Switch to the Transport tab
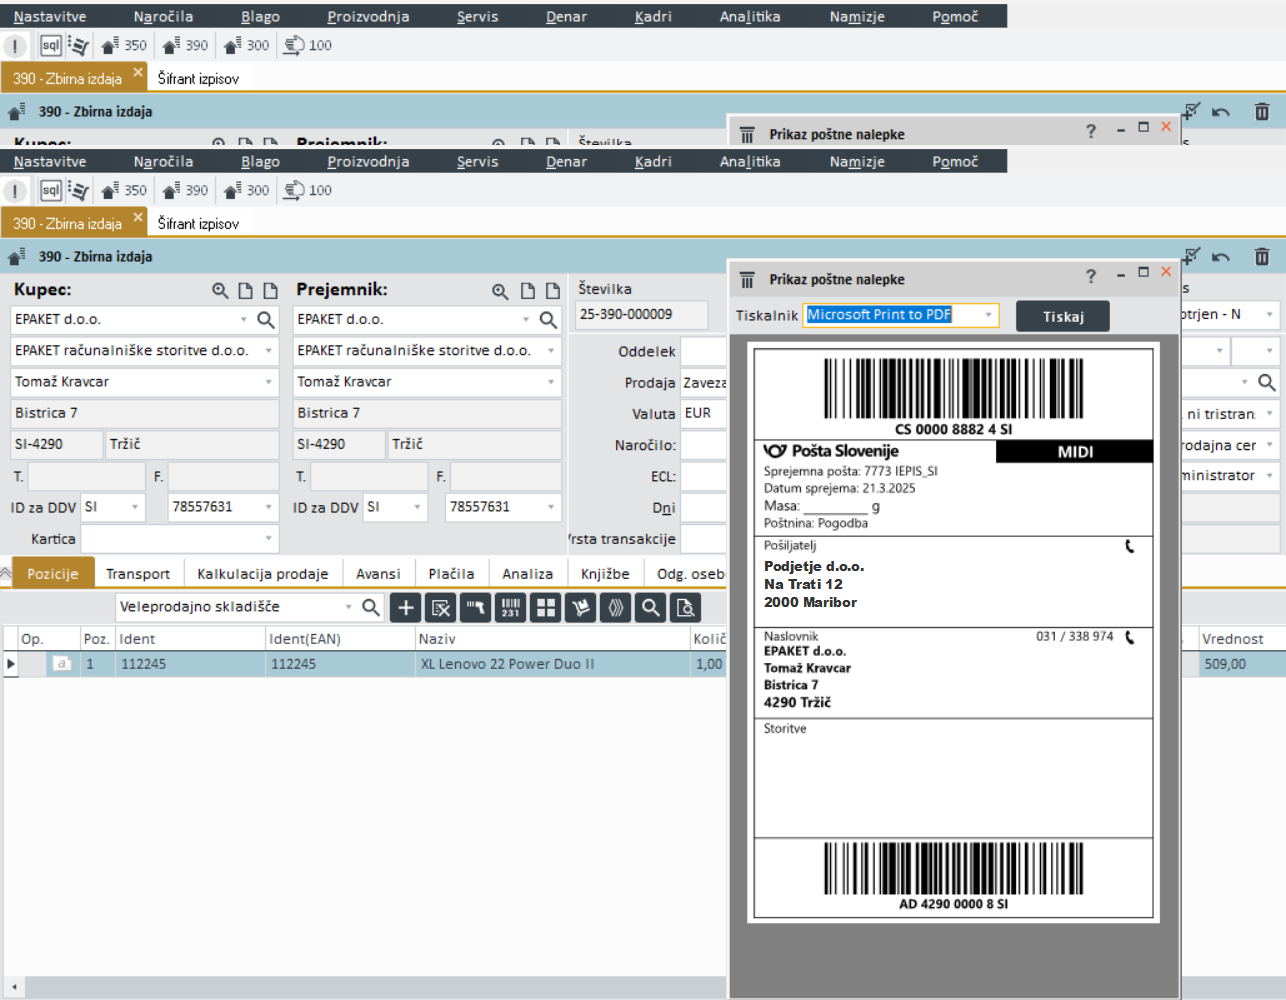 [138, 574]
